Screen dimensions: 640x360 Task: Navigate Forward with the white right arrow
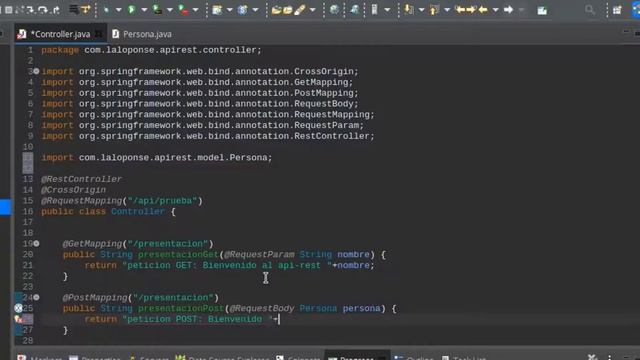click(x=508, y=10)
